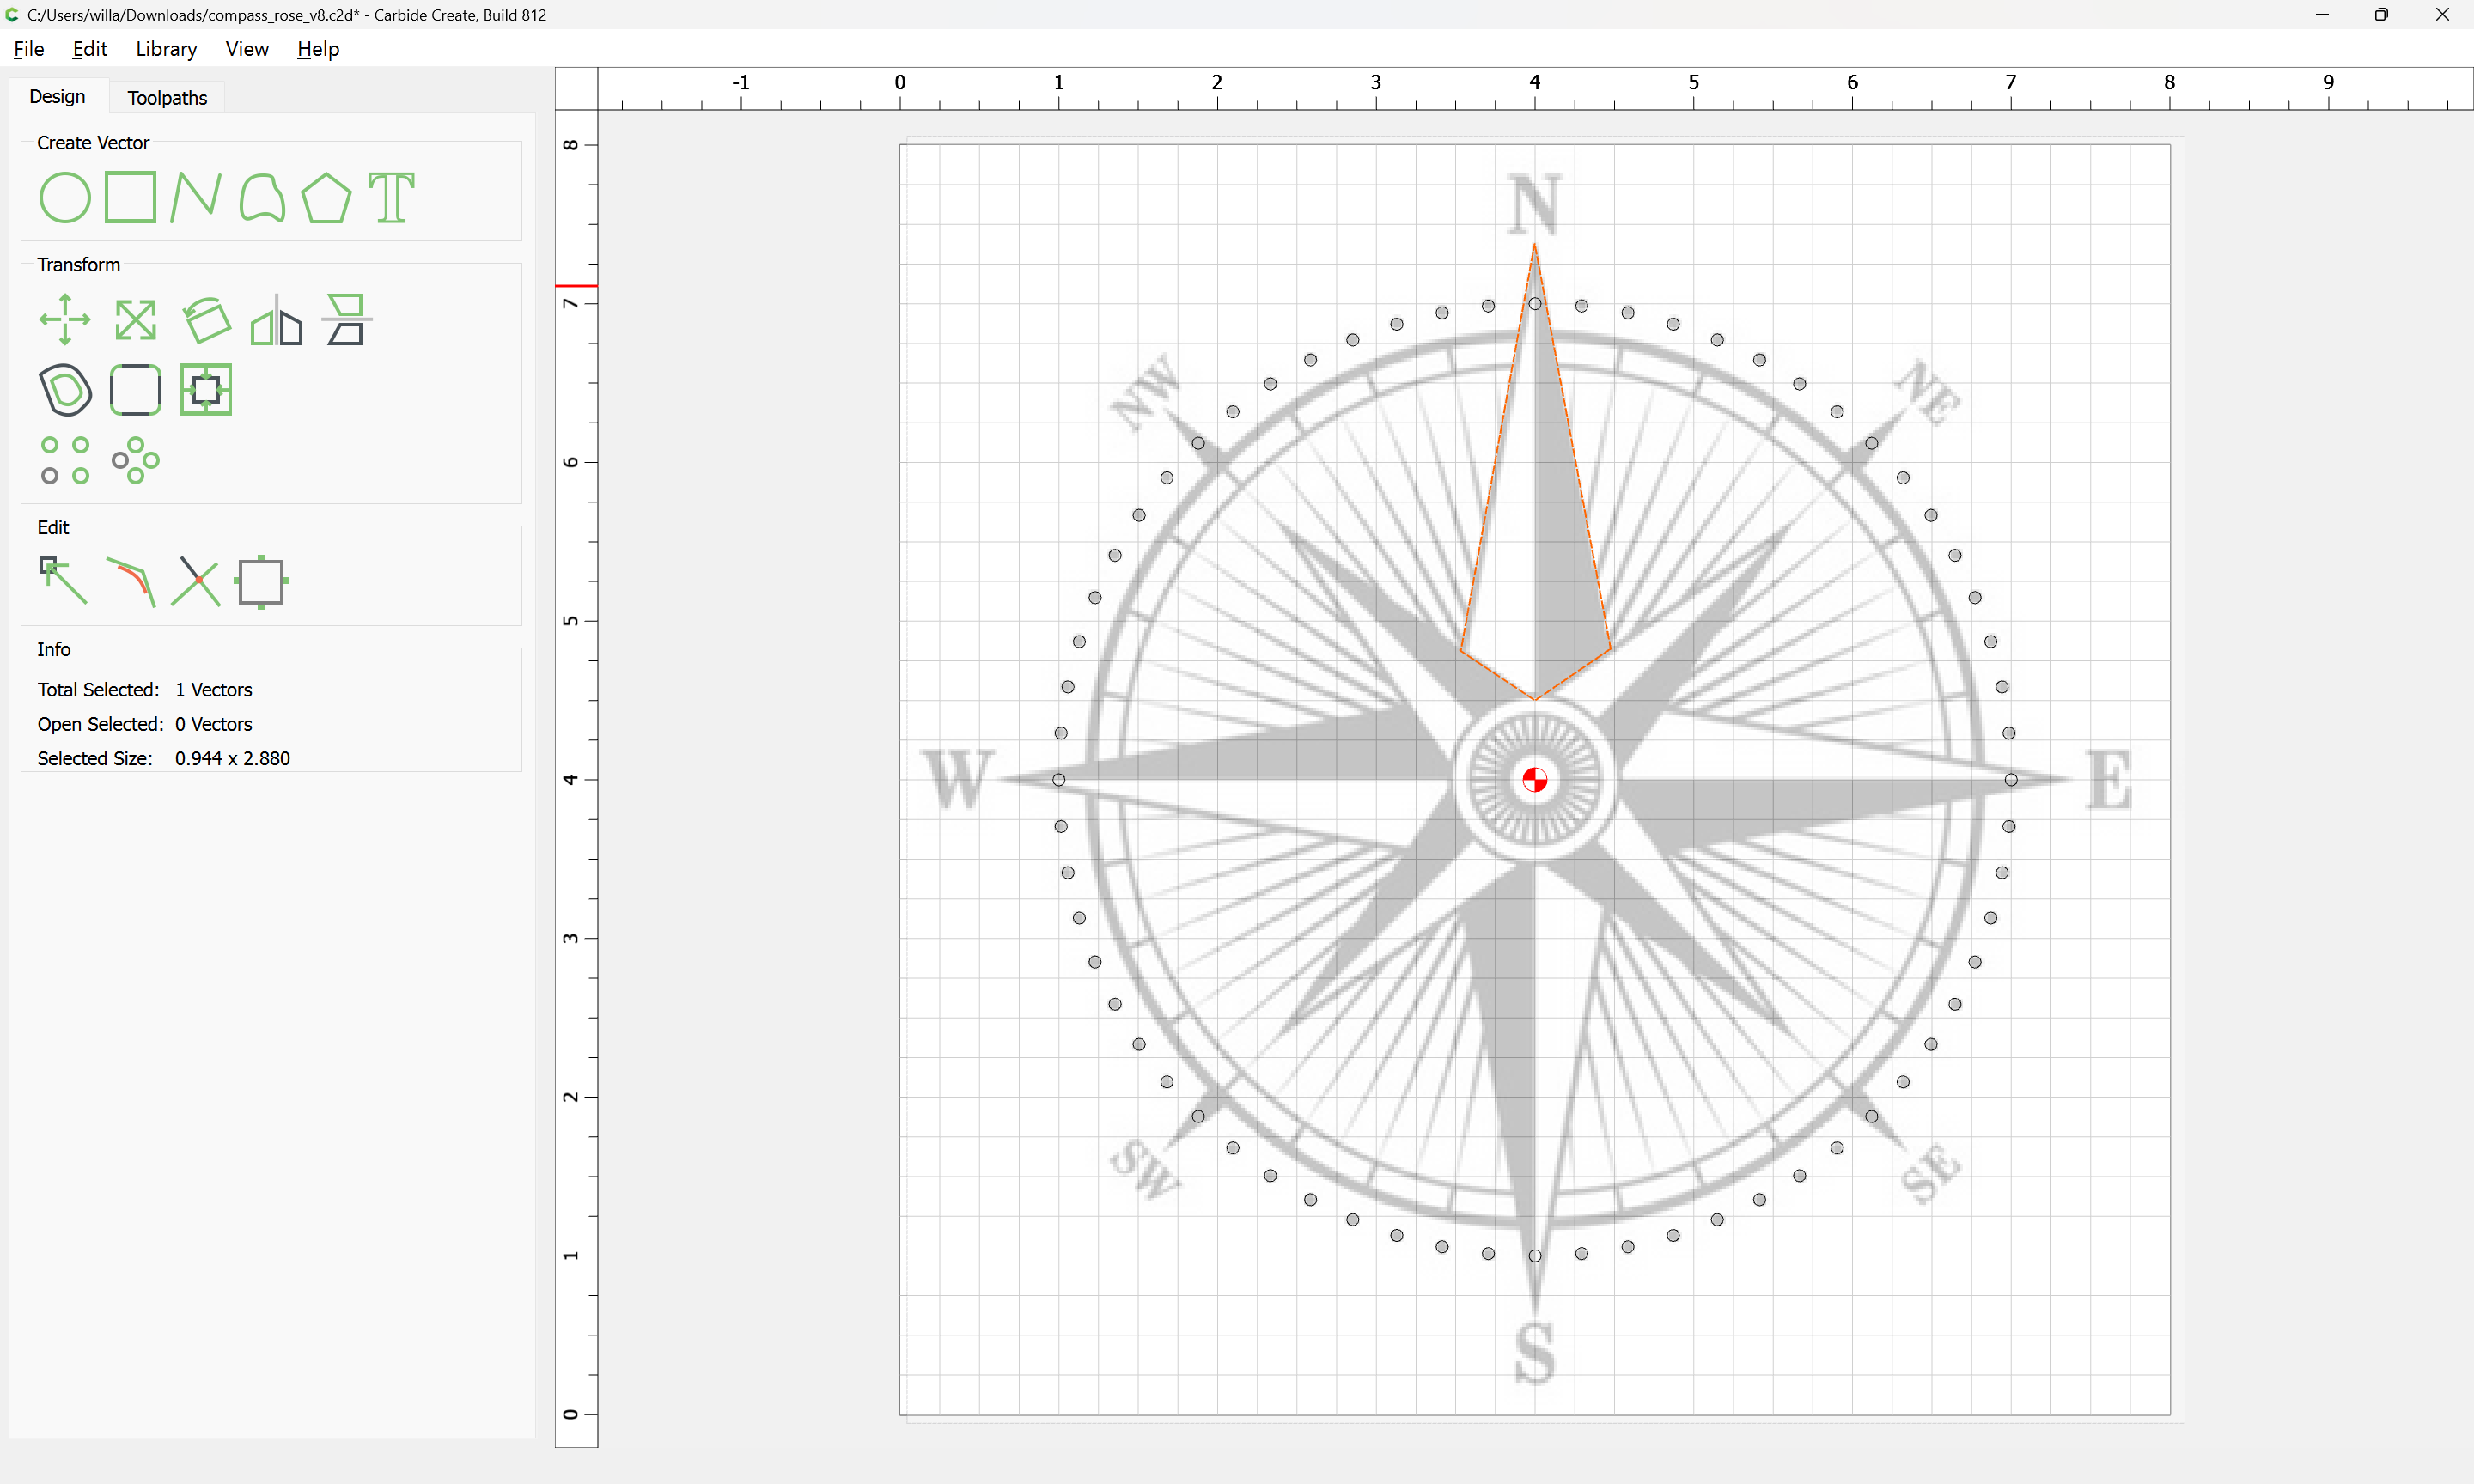Click the Mirror transform tool
2474x1484 pixels.
pyautogui.click(x=276, y=320)
